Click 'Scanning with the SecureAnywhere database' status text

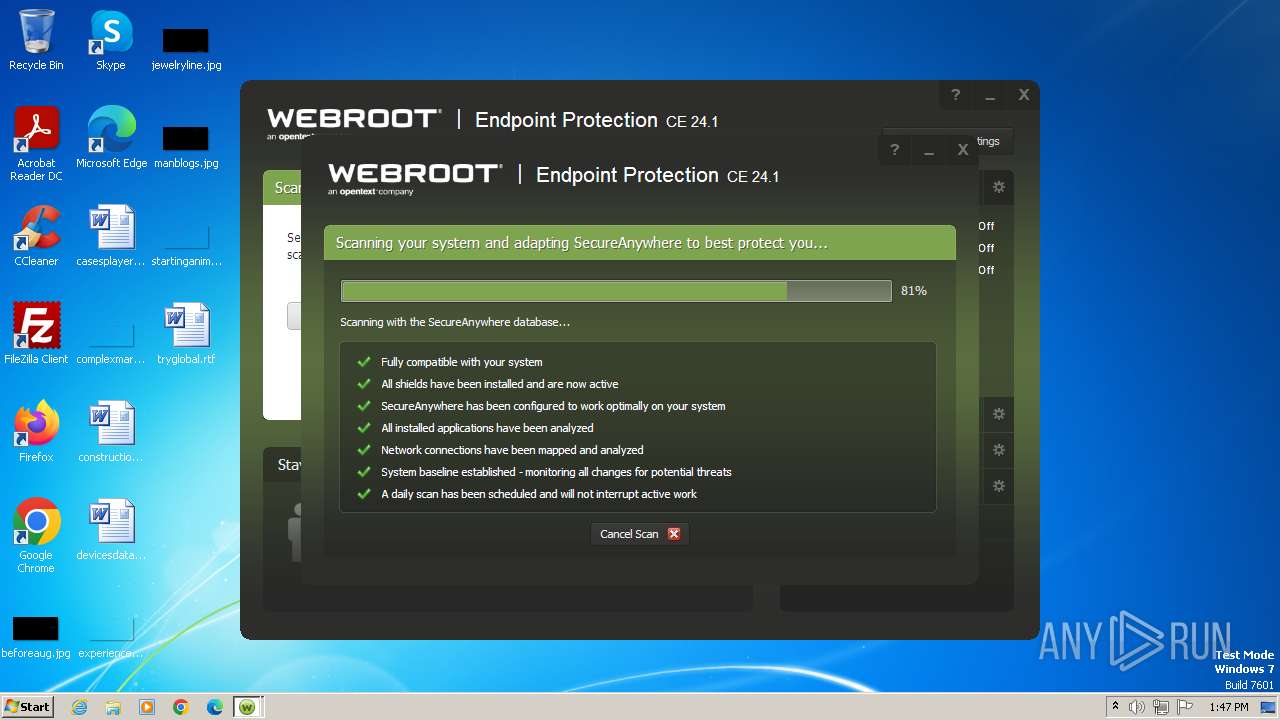tap(455, 322)
